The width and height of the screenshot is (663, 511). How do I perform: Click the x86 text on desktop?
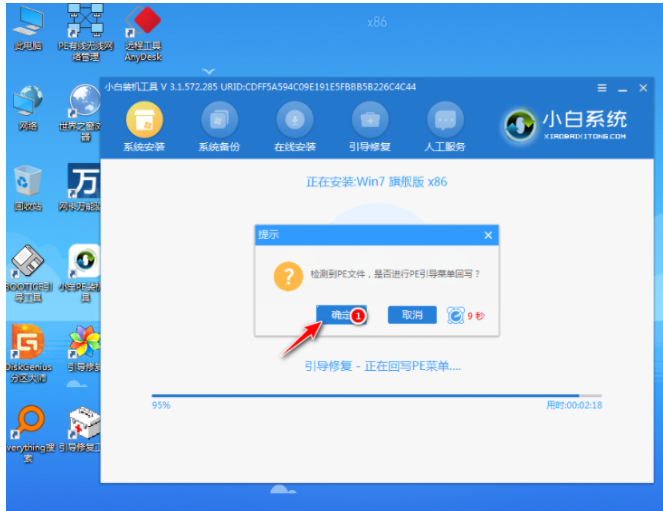377,22
